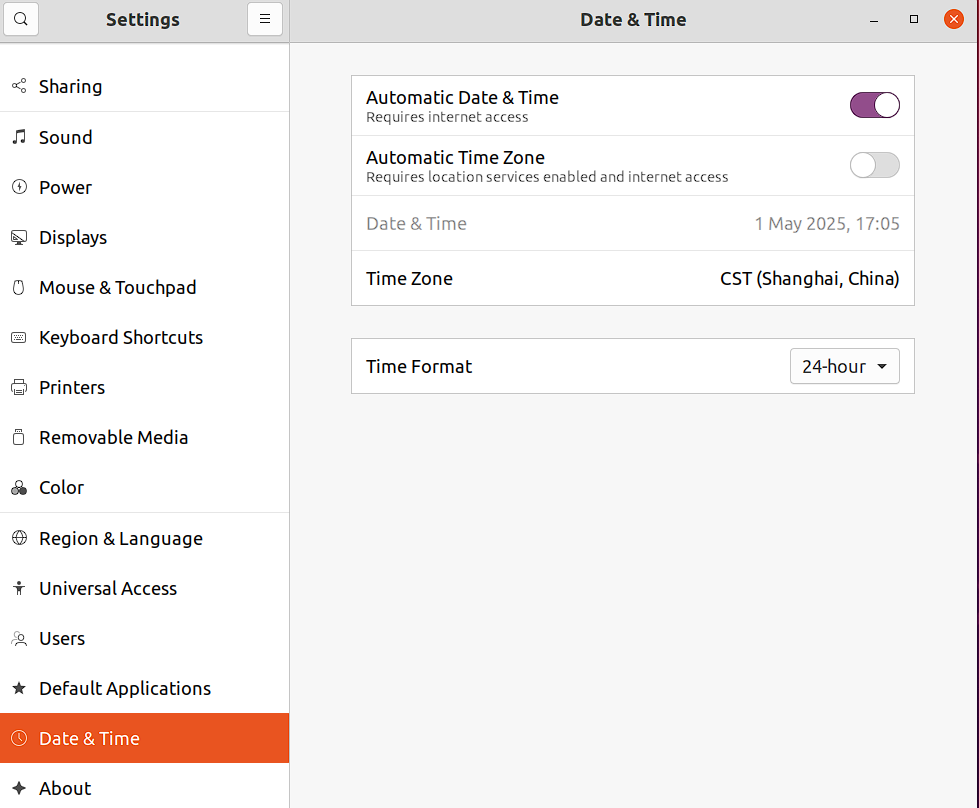Screen dimensions: 979x808
Task: Open the Users settings panel
Action: 62,638
